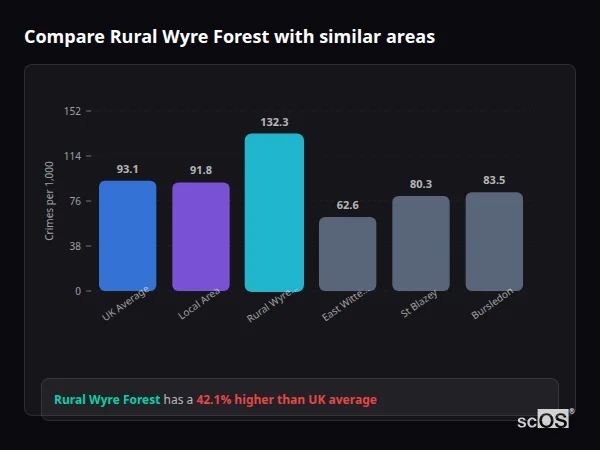
Task: Click the chart heading Compare Rural Wyre Forest
Action: click(x=230, y=37)
